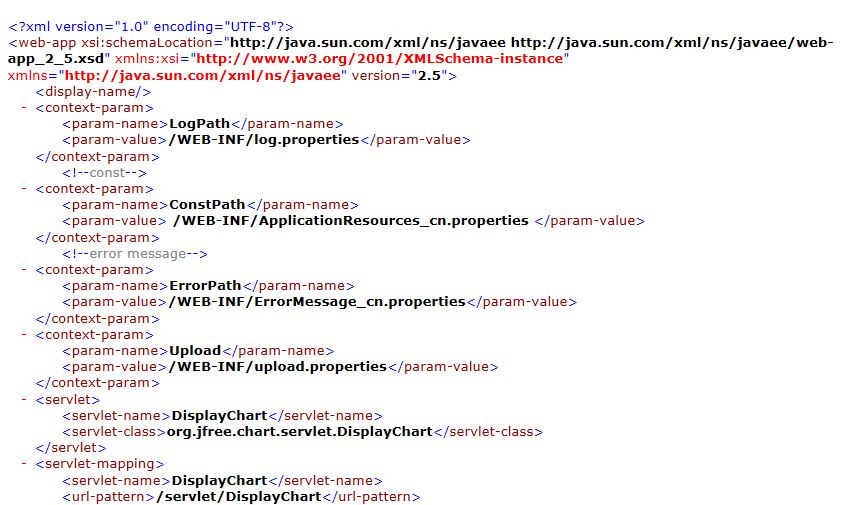Click the closing servlet tag
This screenshot has width=851, height=505.
pos(71,447)
